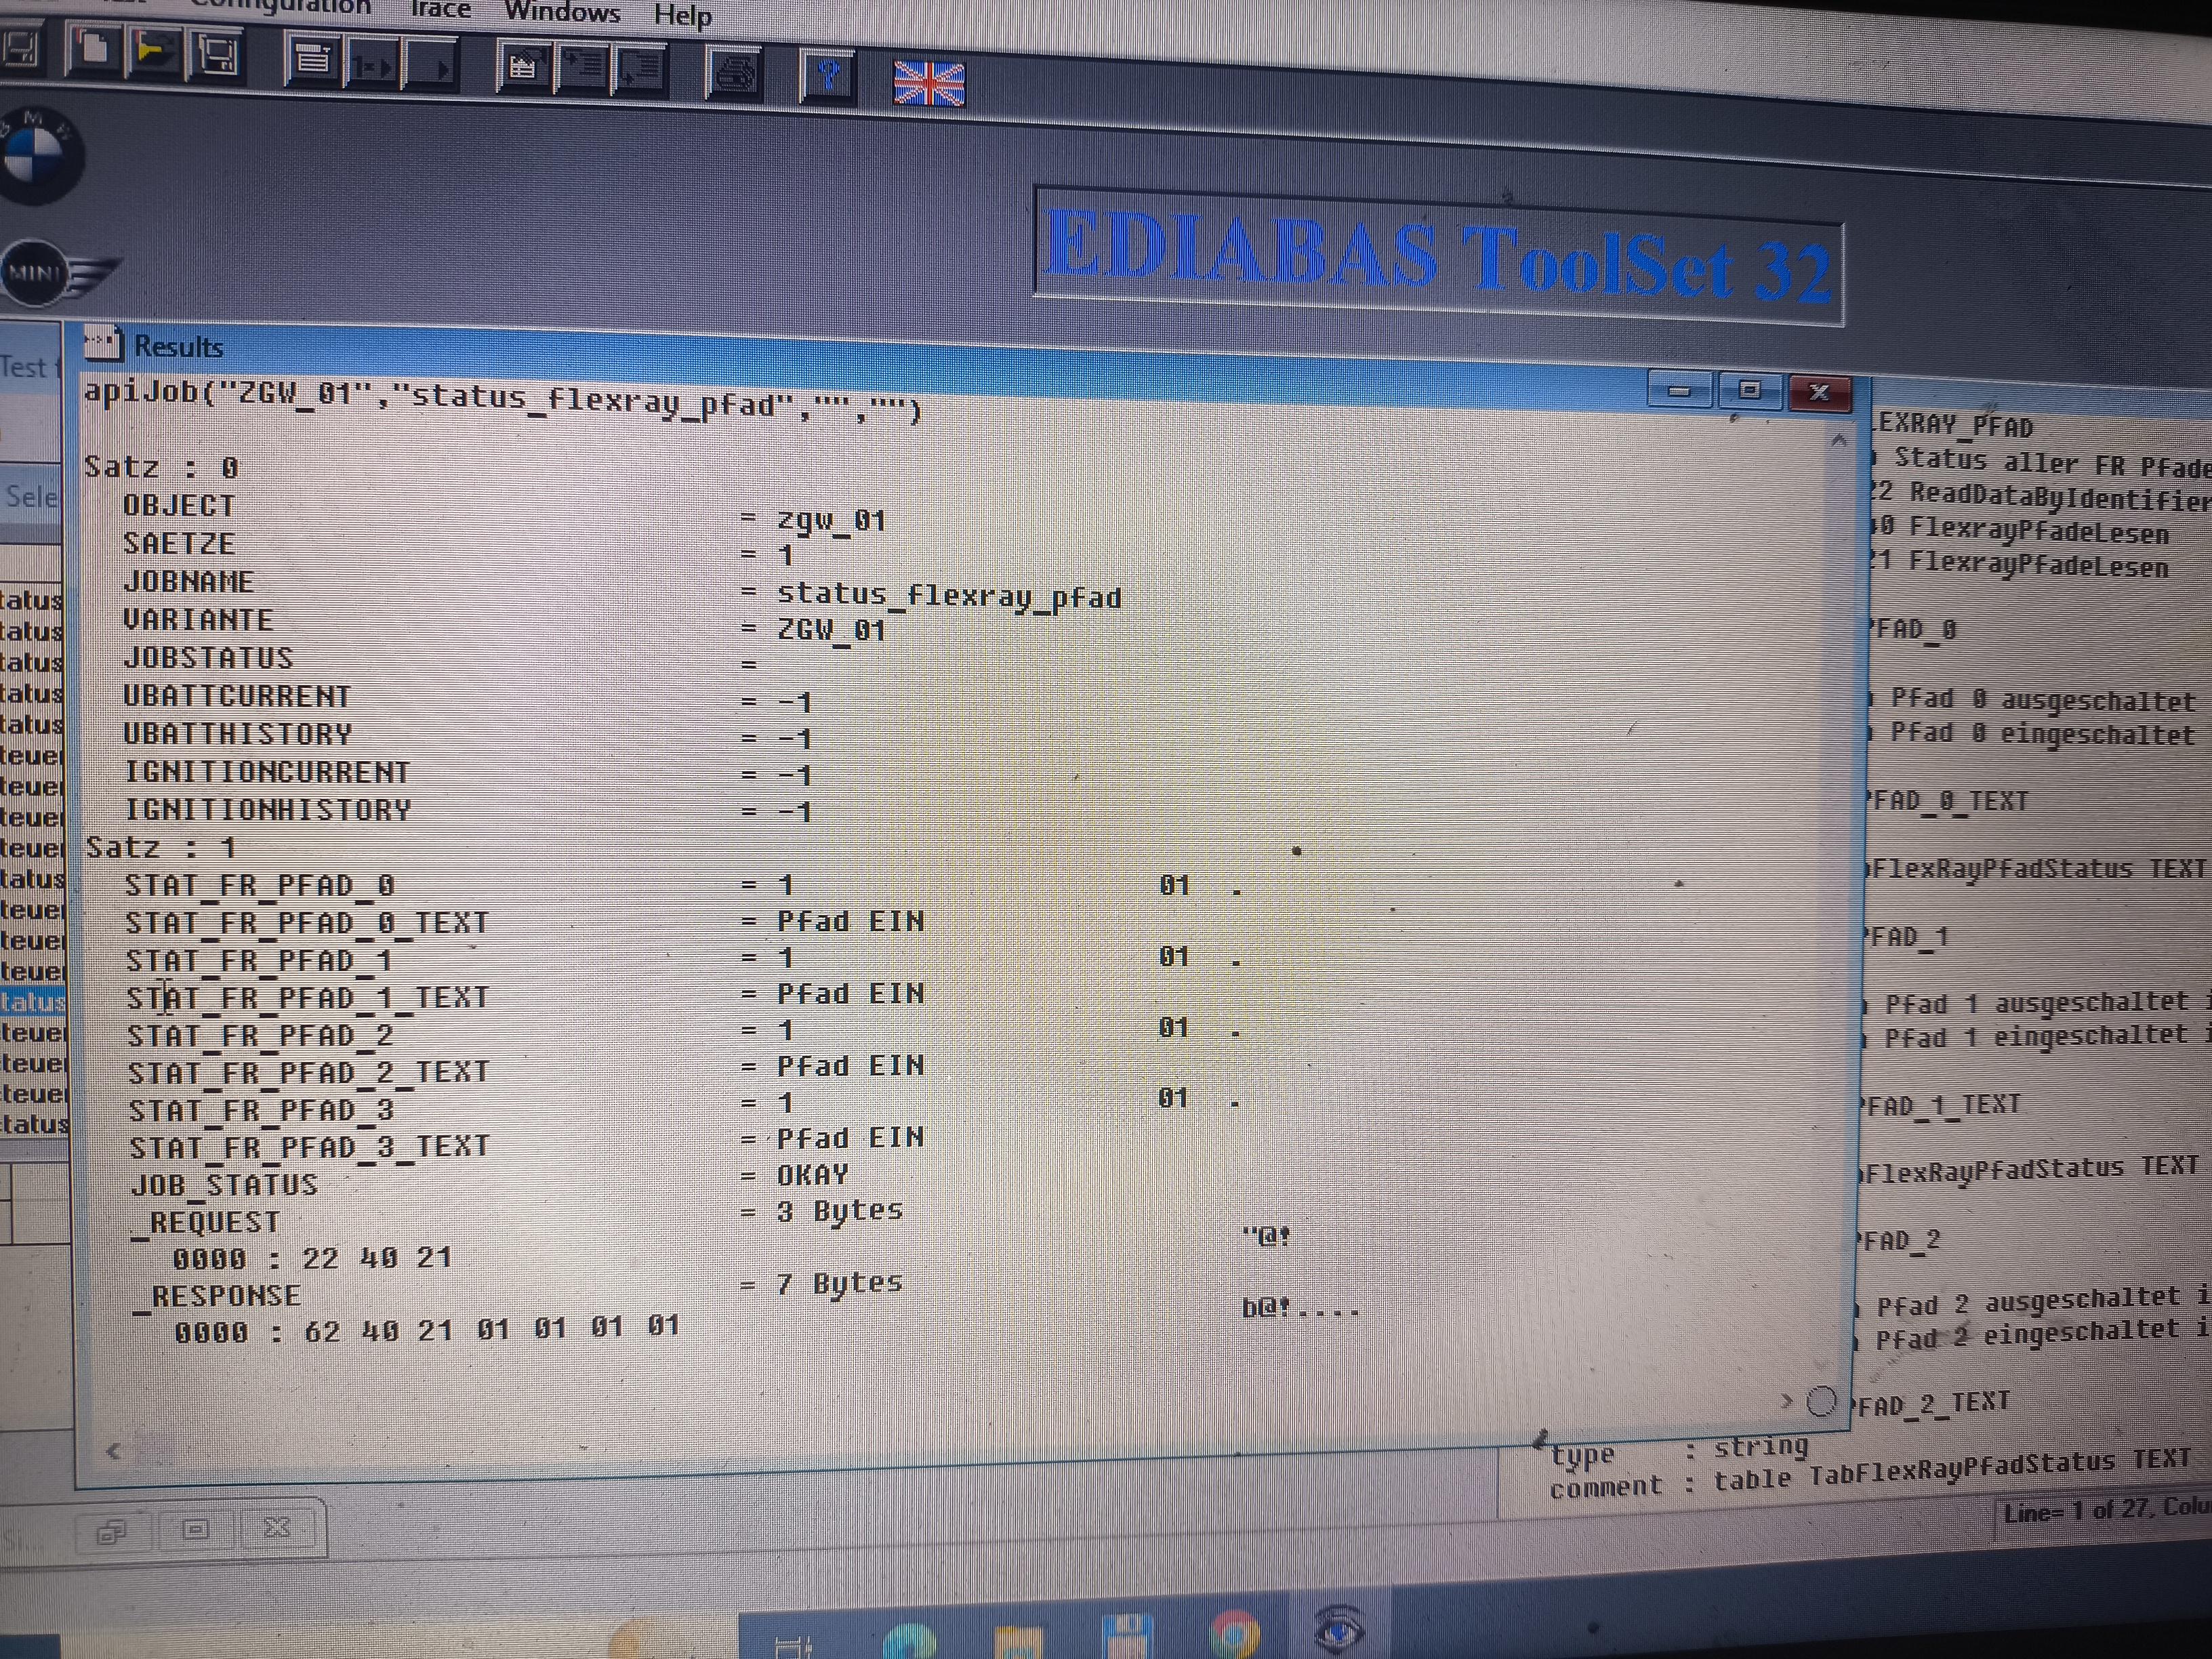Click the '7 Bytes' response size value
The width and height of the screenshot is (2212, 1659).
(839, 1283)
